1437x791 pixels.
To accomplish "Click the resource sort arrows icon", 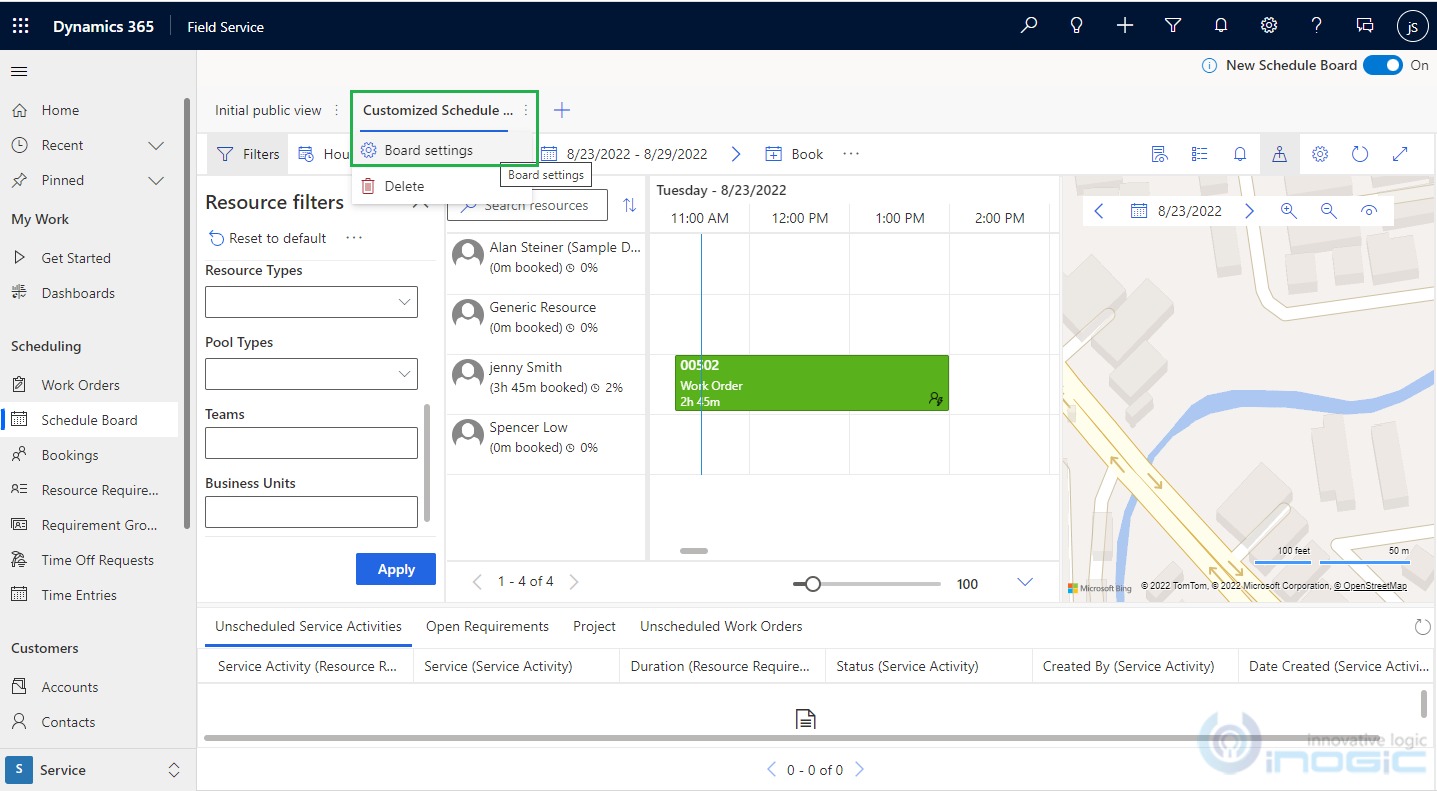I will 629,205.
